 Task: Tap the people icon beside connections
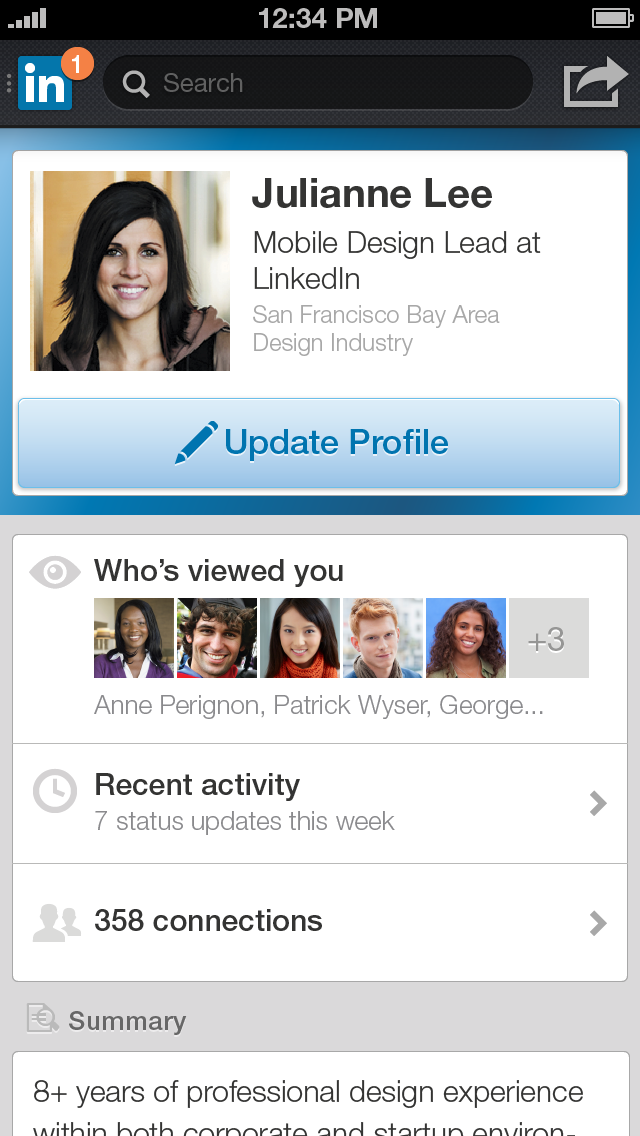[x=56, y=922]
